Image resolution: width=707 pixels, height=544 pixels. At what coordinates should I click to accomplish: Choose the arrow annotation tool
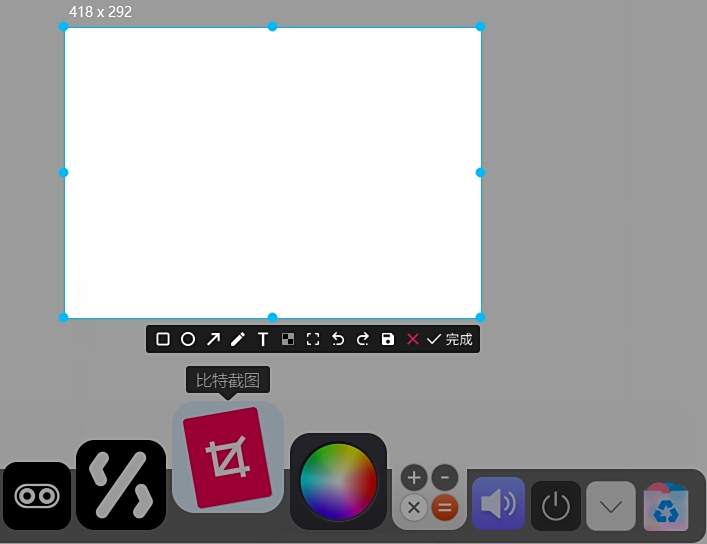pos(213,339)
